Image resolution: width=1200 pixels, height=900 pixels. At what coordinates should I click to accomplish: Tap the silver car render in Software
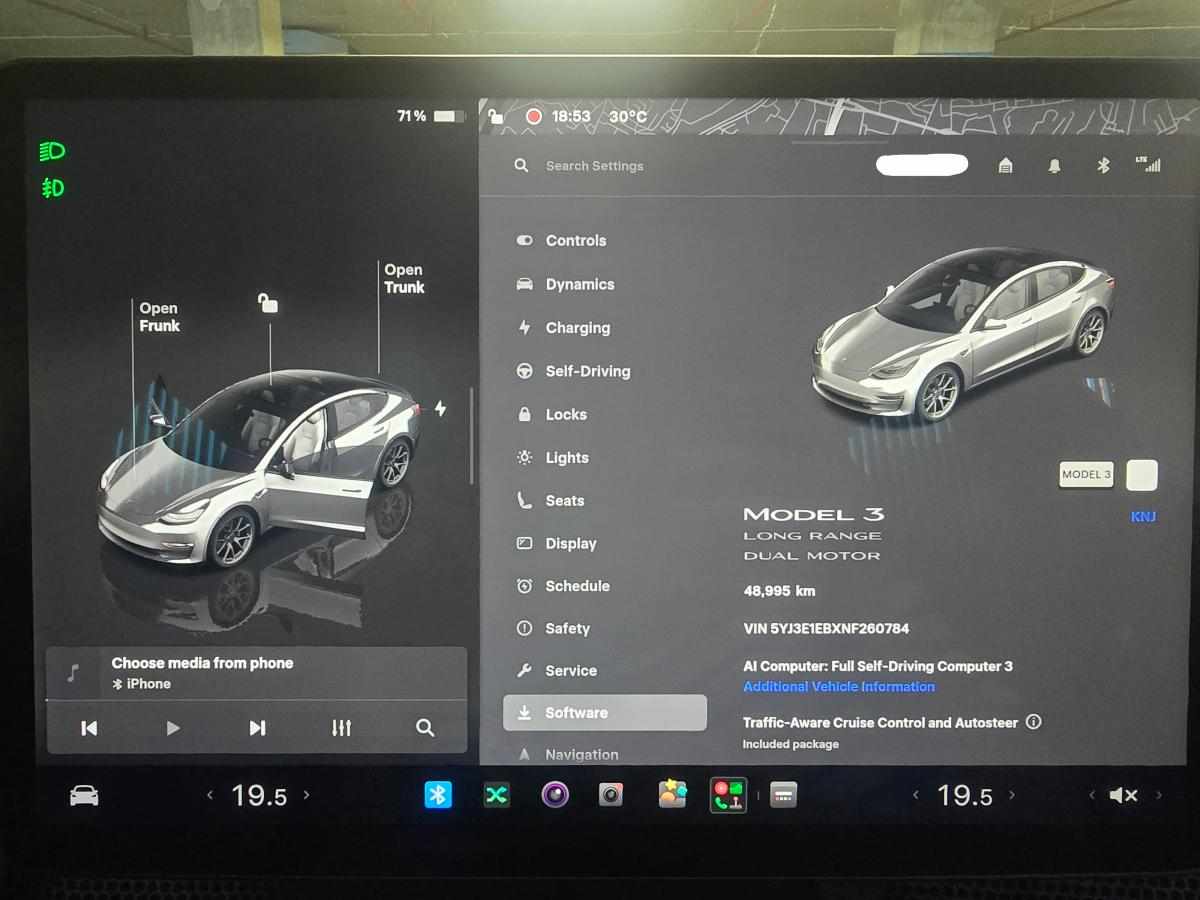click(962, 333)
